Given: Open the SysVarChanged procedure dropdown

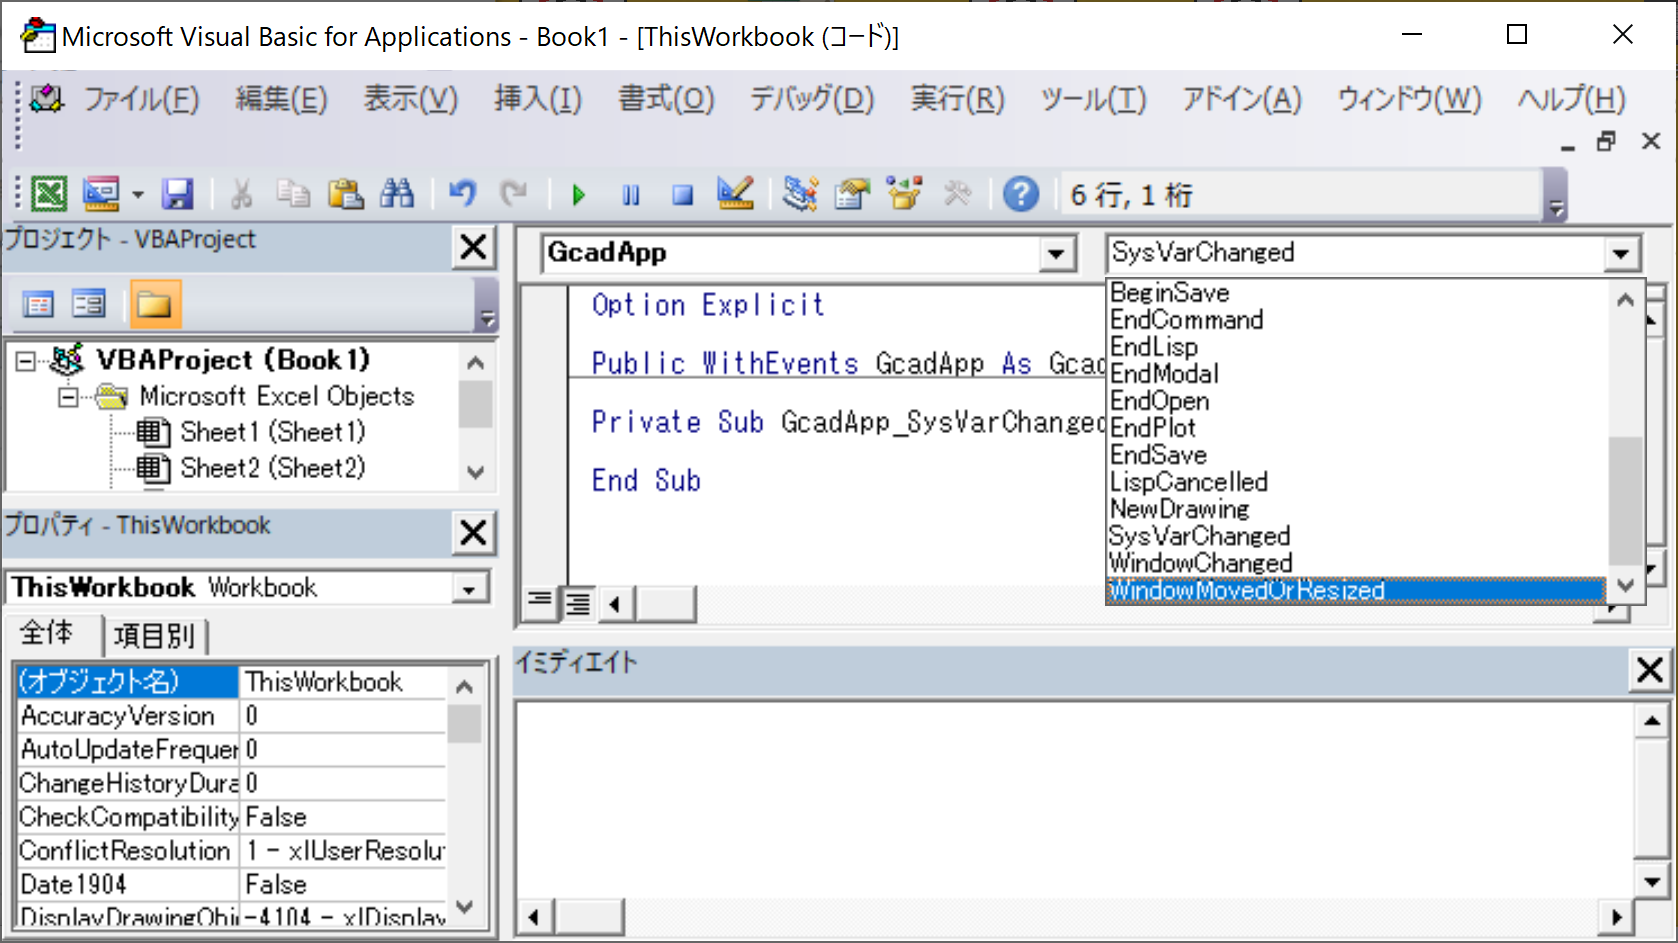Looking at the screenshot, I should coord(1621,254).
